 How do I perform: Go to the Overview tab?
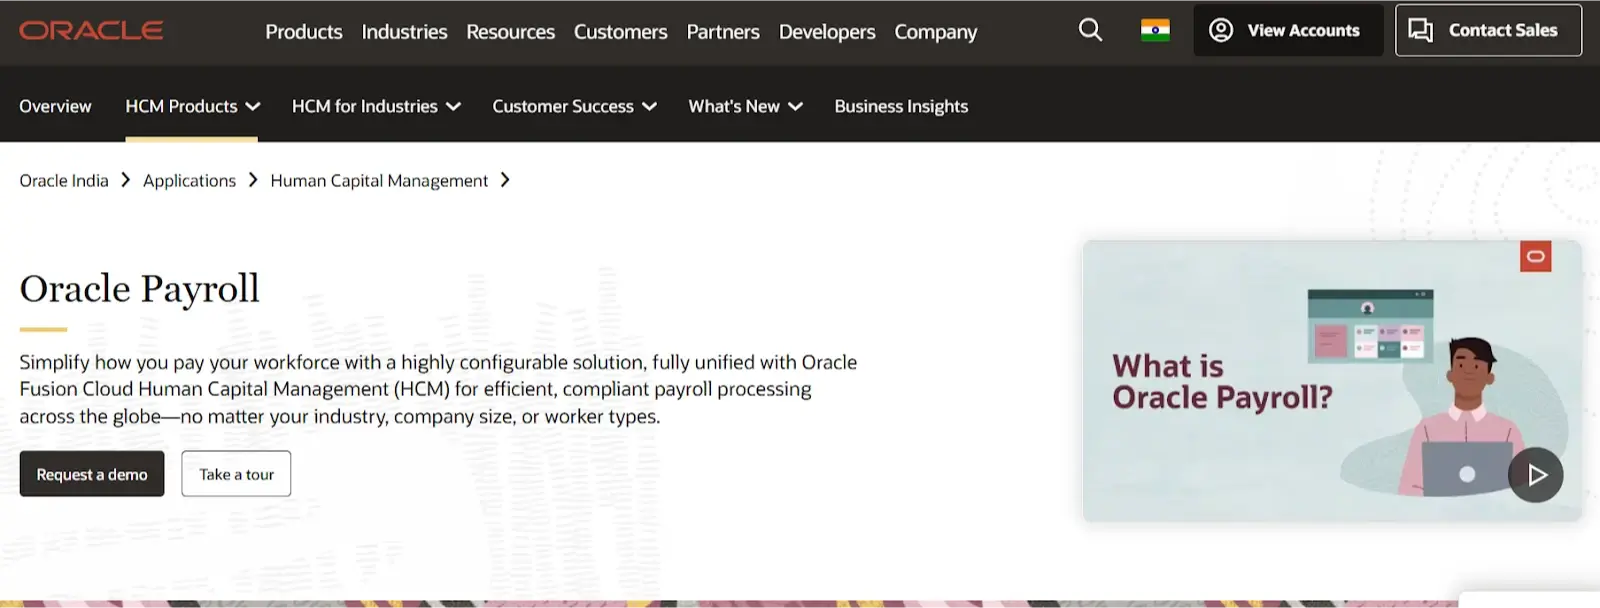coord(55,106)
